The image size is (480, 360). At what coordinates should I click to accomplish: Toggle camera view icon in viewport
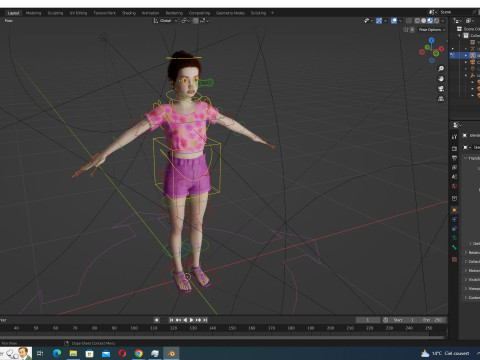tap(441, 89)
